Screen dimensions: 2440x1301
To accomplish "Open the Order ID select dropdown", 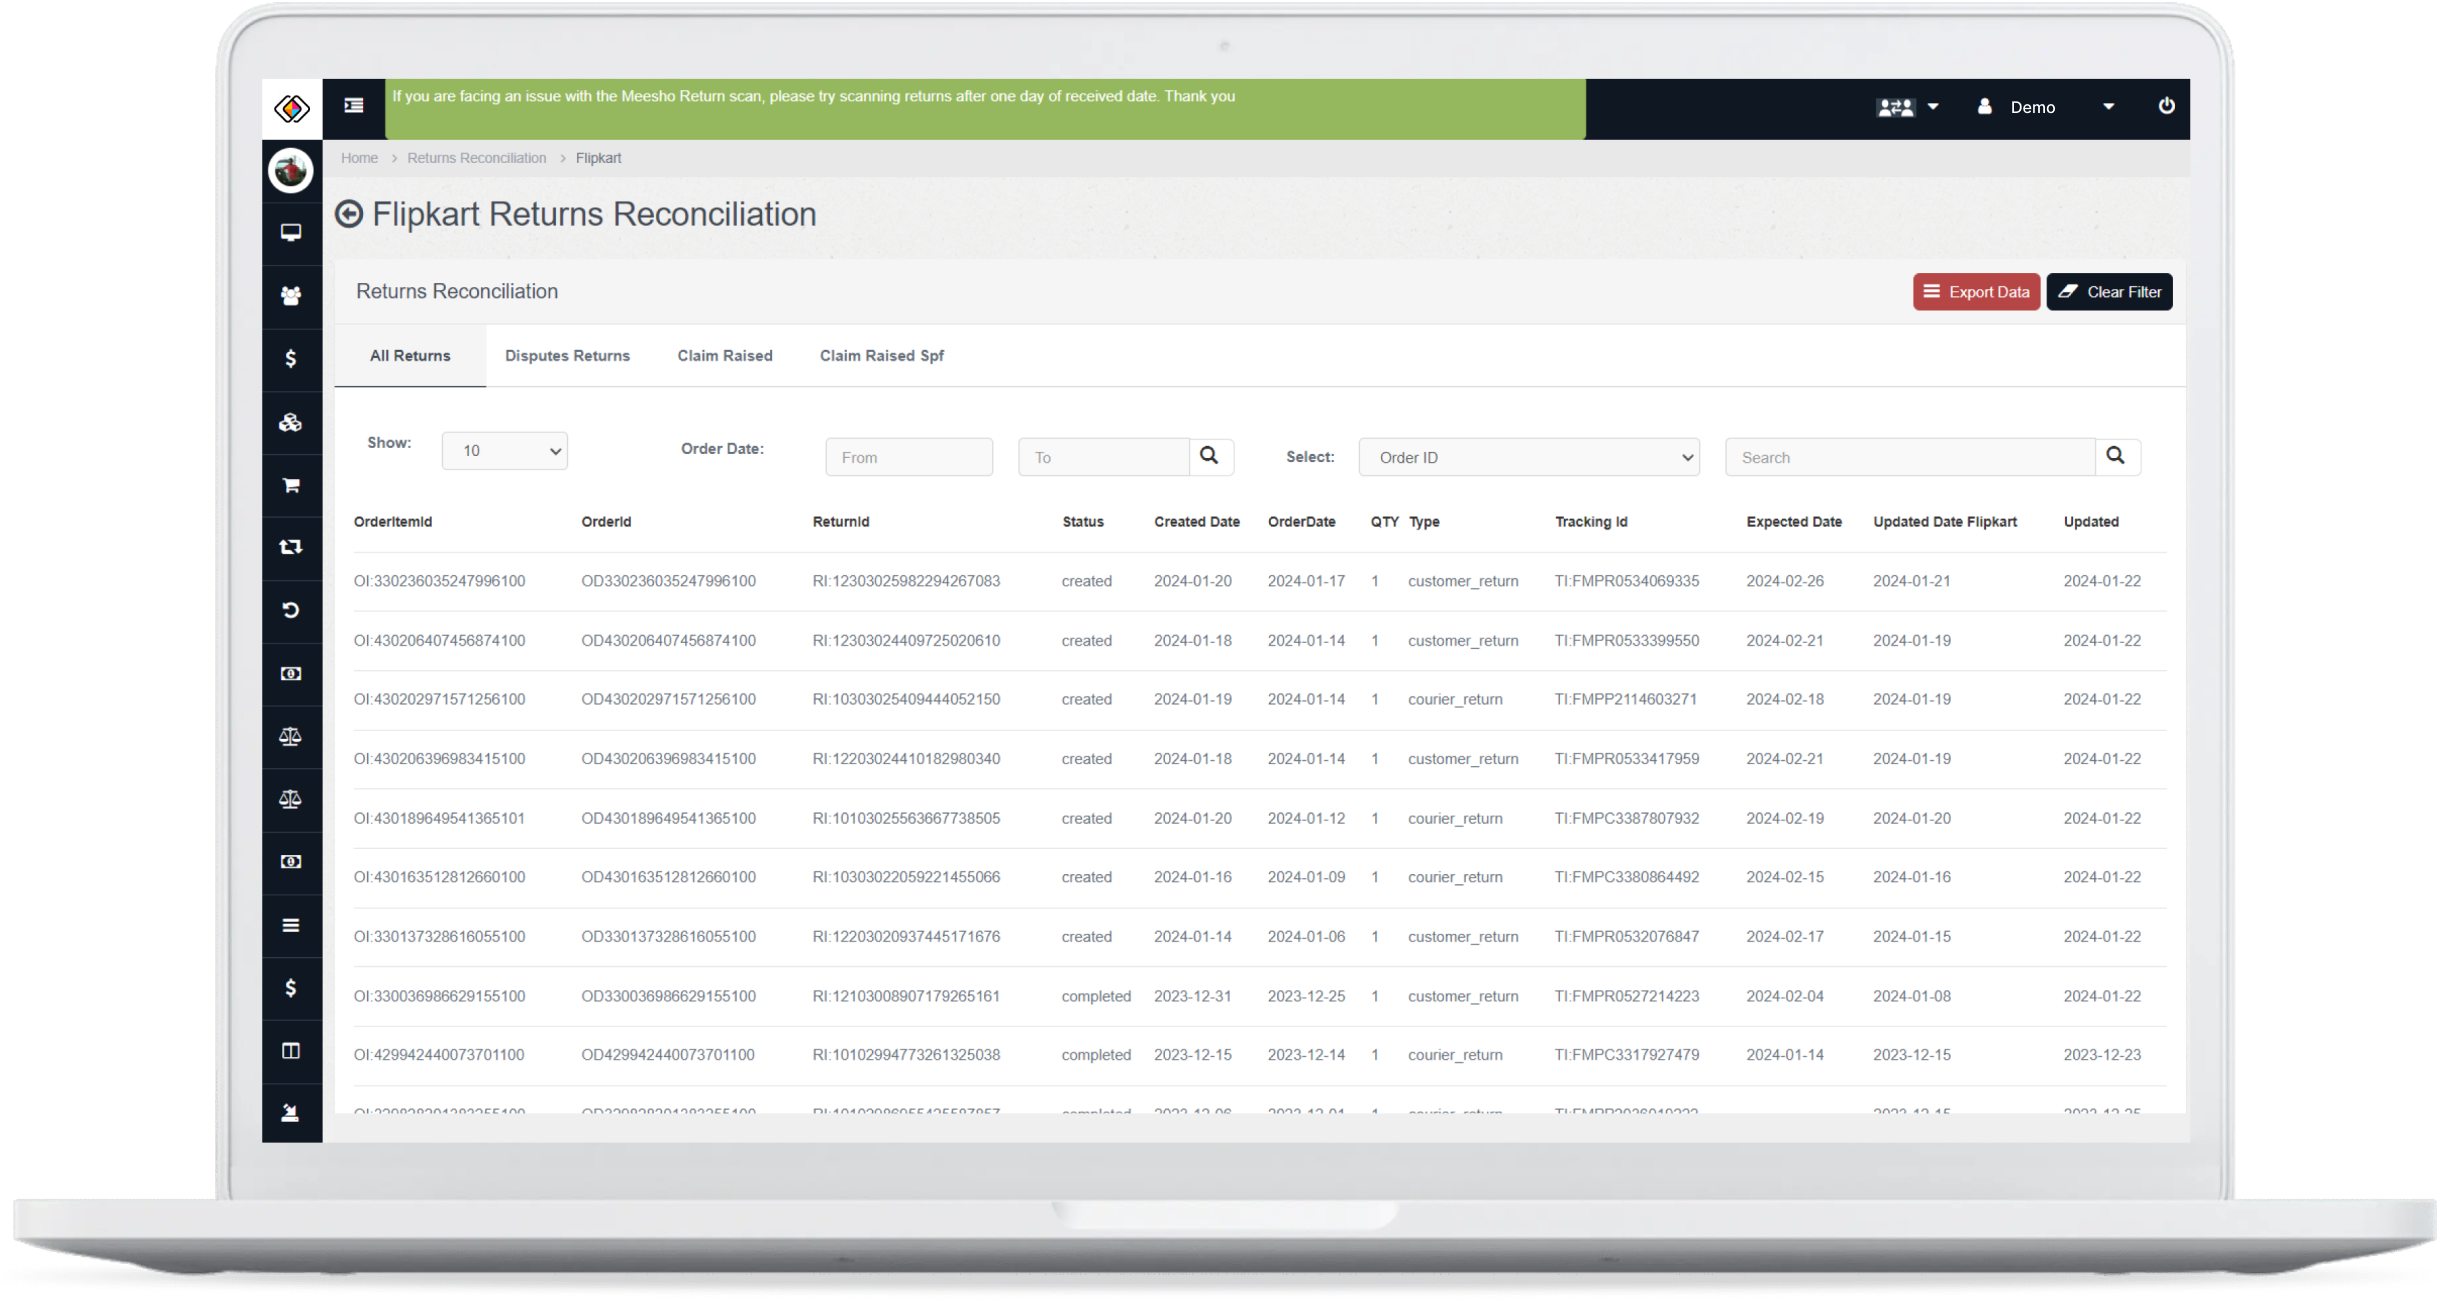I will point(1528,457).
